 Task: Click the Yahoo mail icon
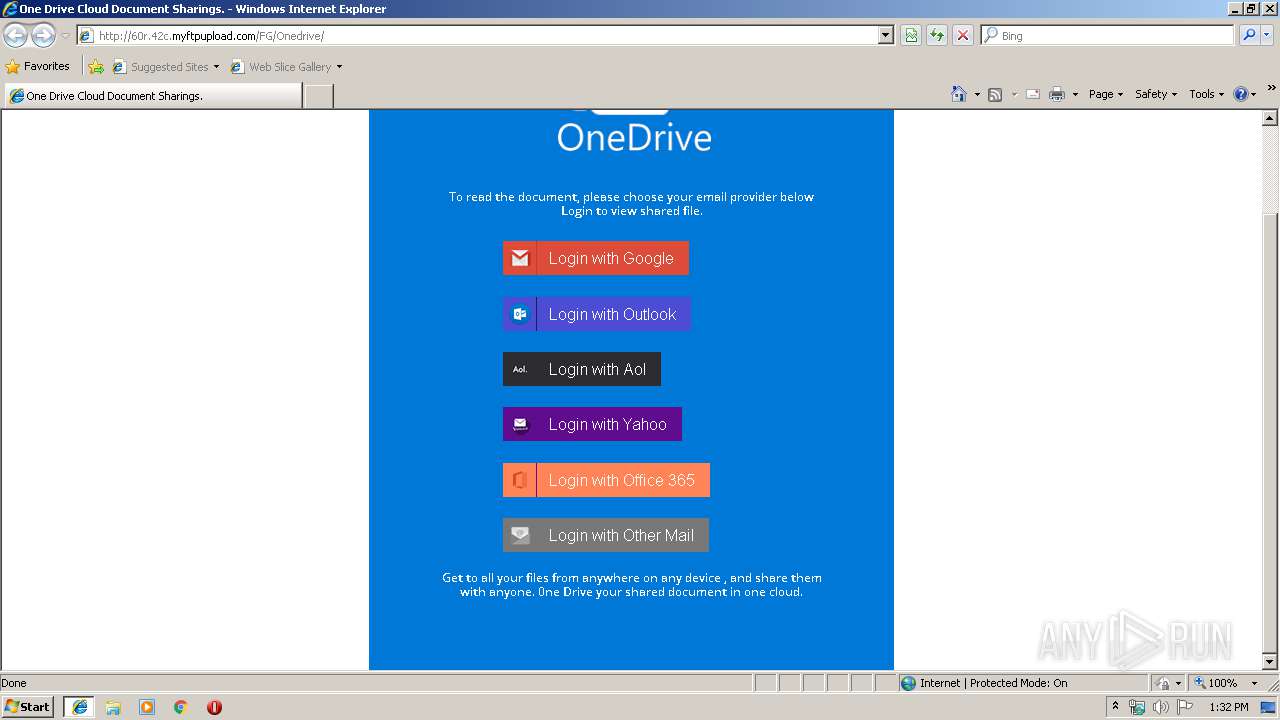pos(520,424)
